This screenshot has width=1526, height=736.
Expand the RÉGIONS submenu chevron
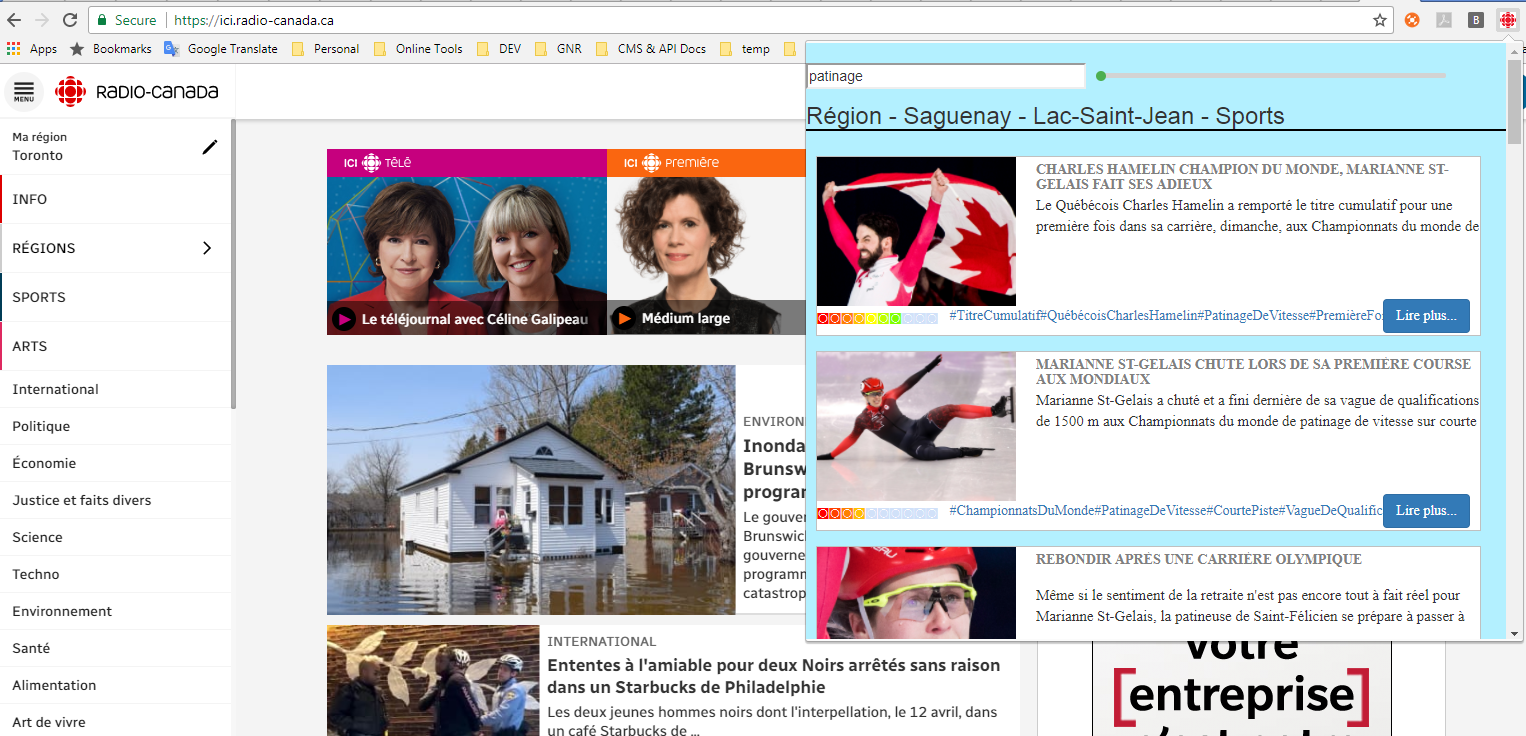207,248
